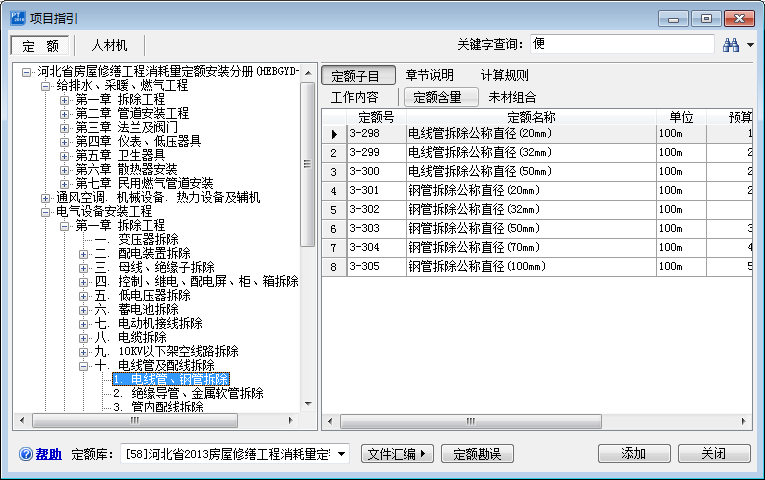Collapse the 给排水、采暖、燃气工程 node

45,86
